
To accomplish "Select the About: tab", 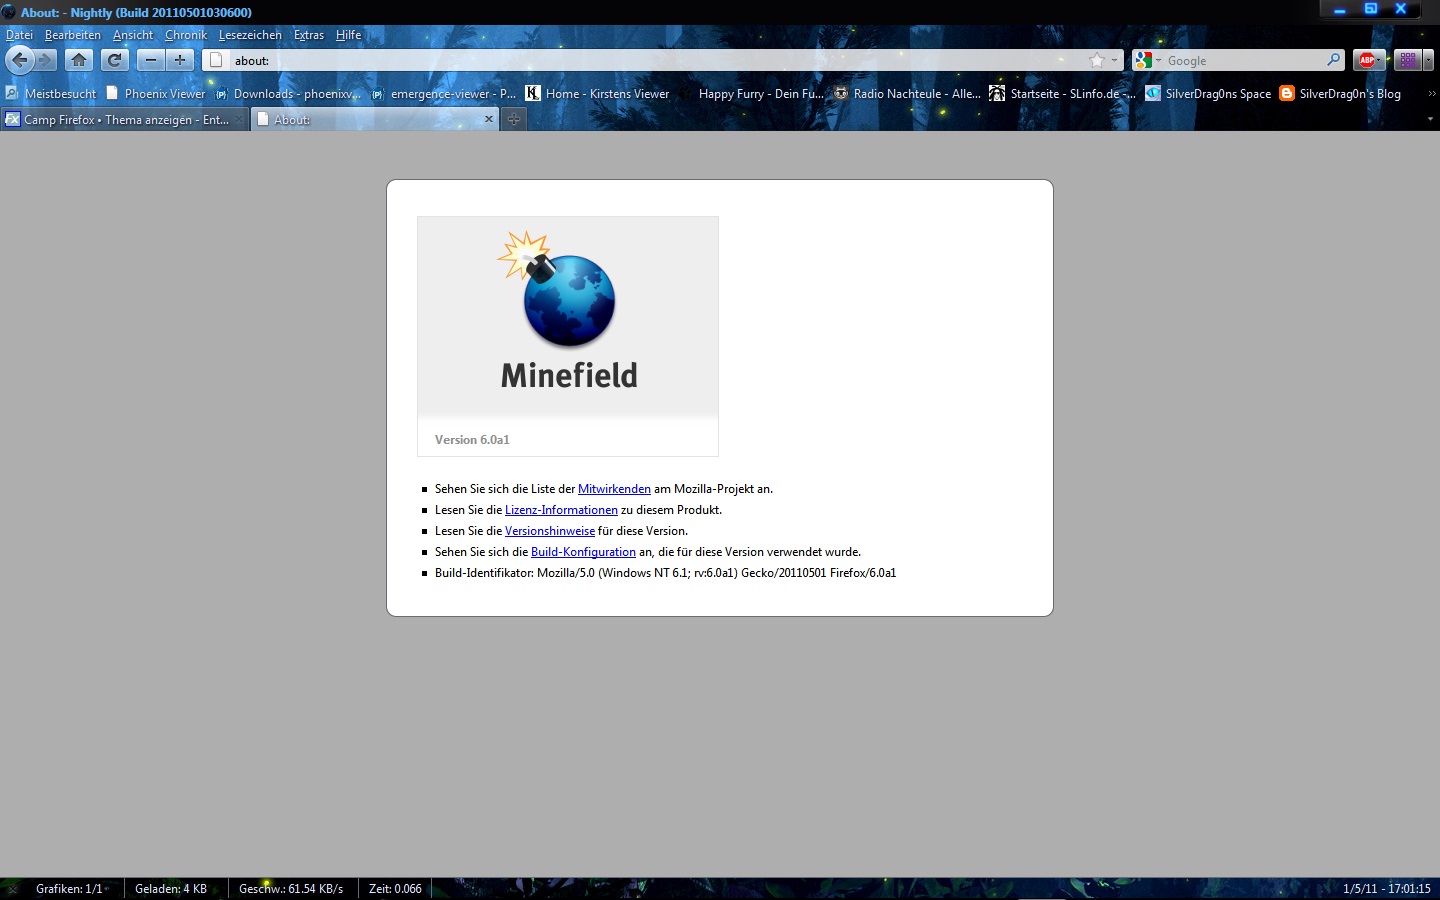I will 375,119.
